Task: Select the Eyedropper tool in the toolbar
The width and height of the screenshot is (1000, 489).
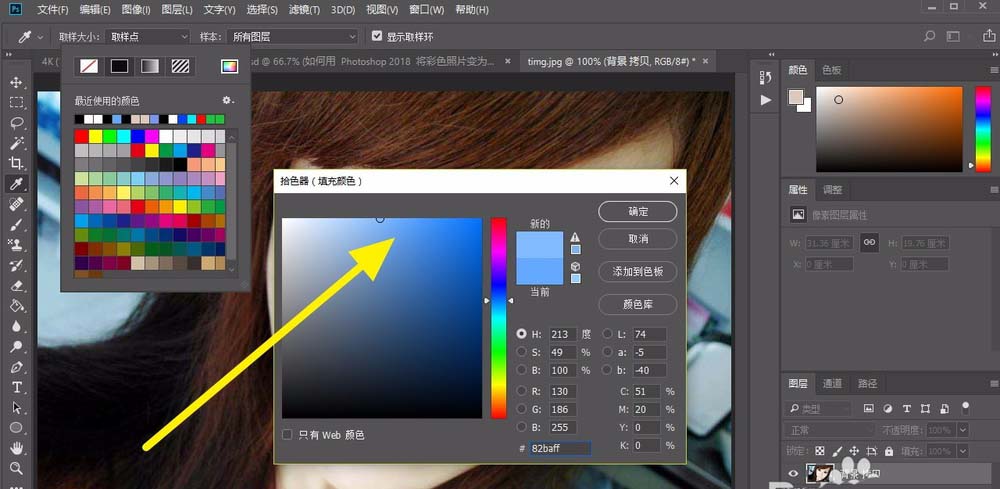Action: 17,184
